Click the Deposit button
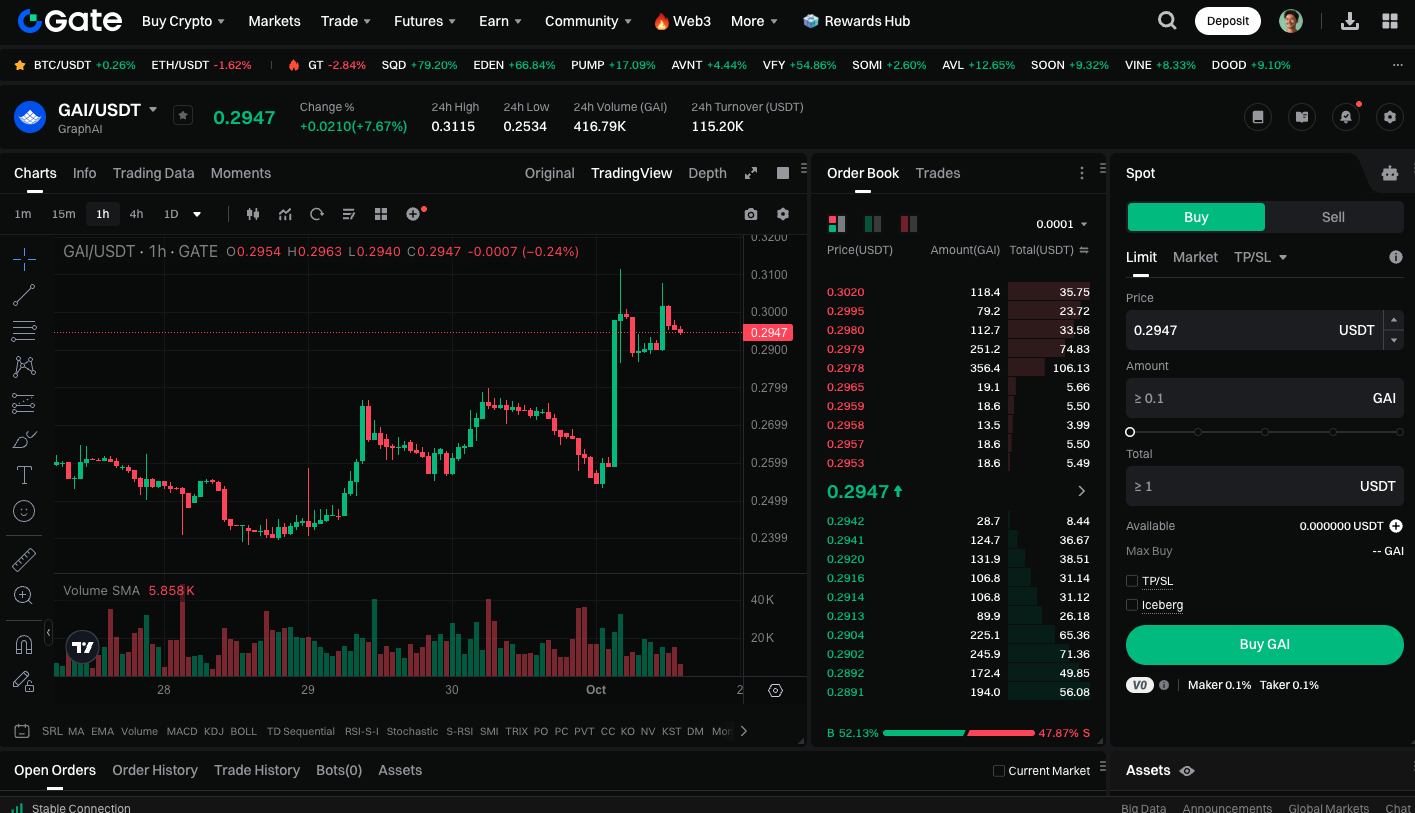The image size is (1415, 813). (x=1228, y=21)
